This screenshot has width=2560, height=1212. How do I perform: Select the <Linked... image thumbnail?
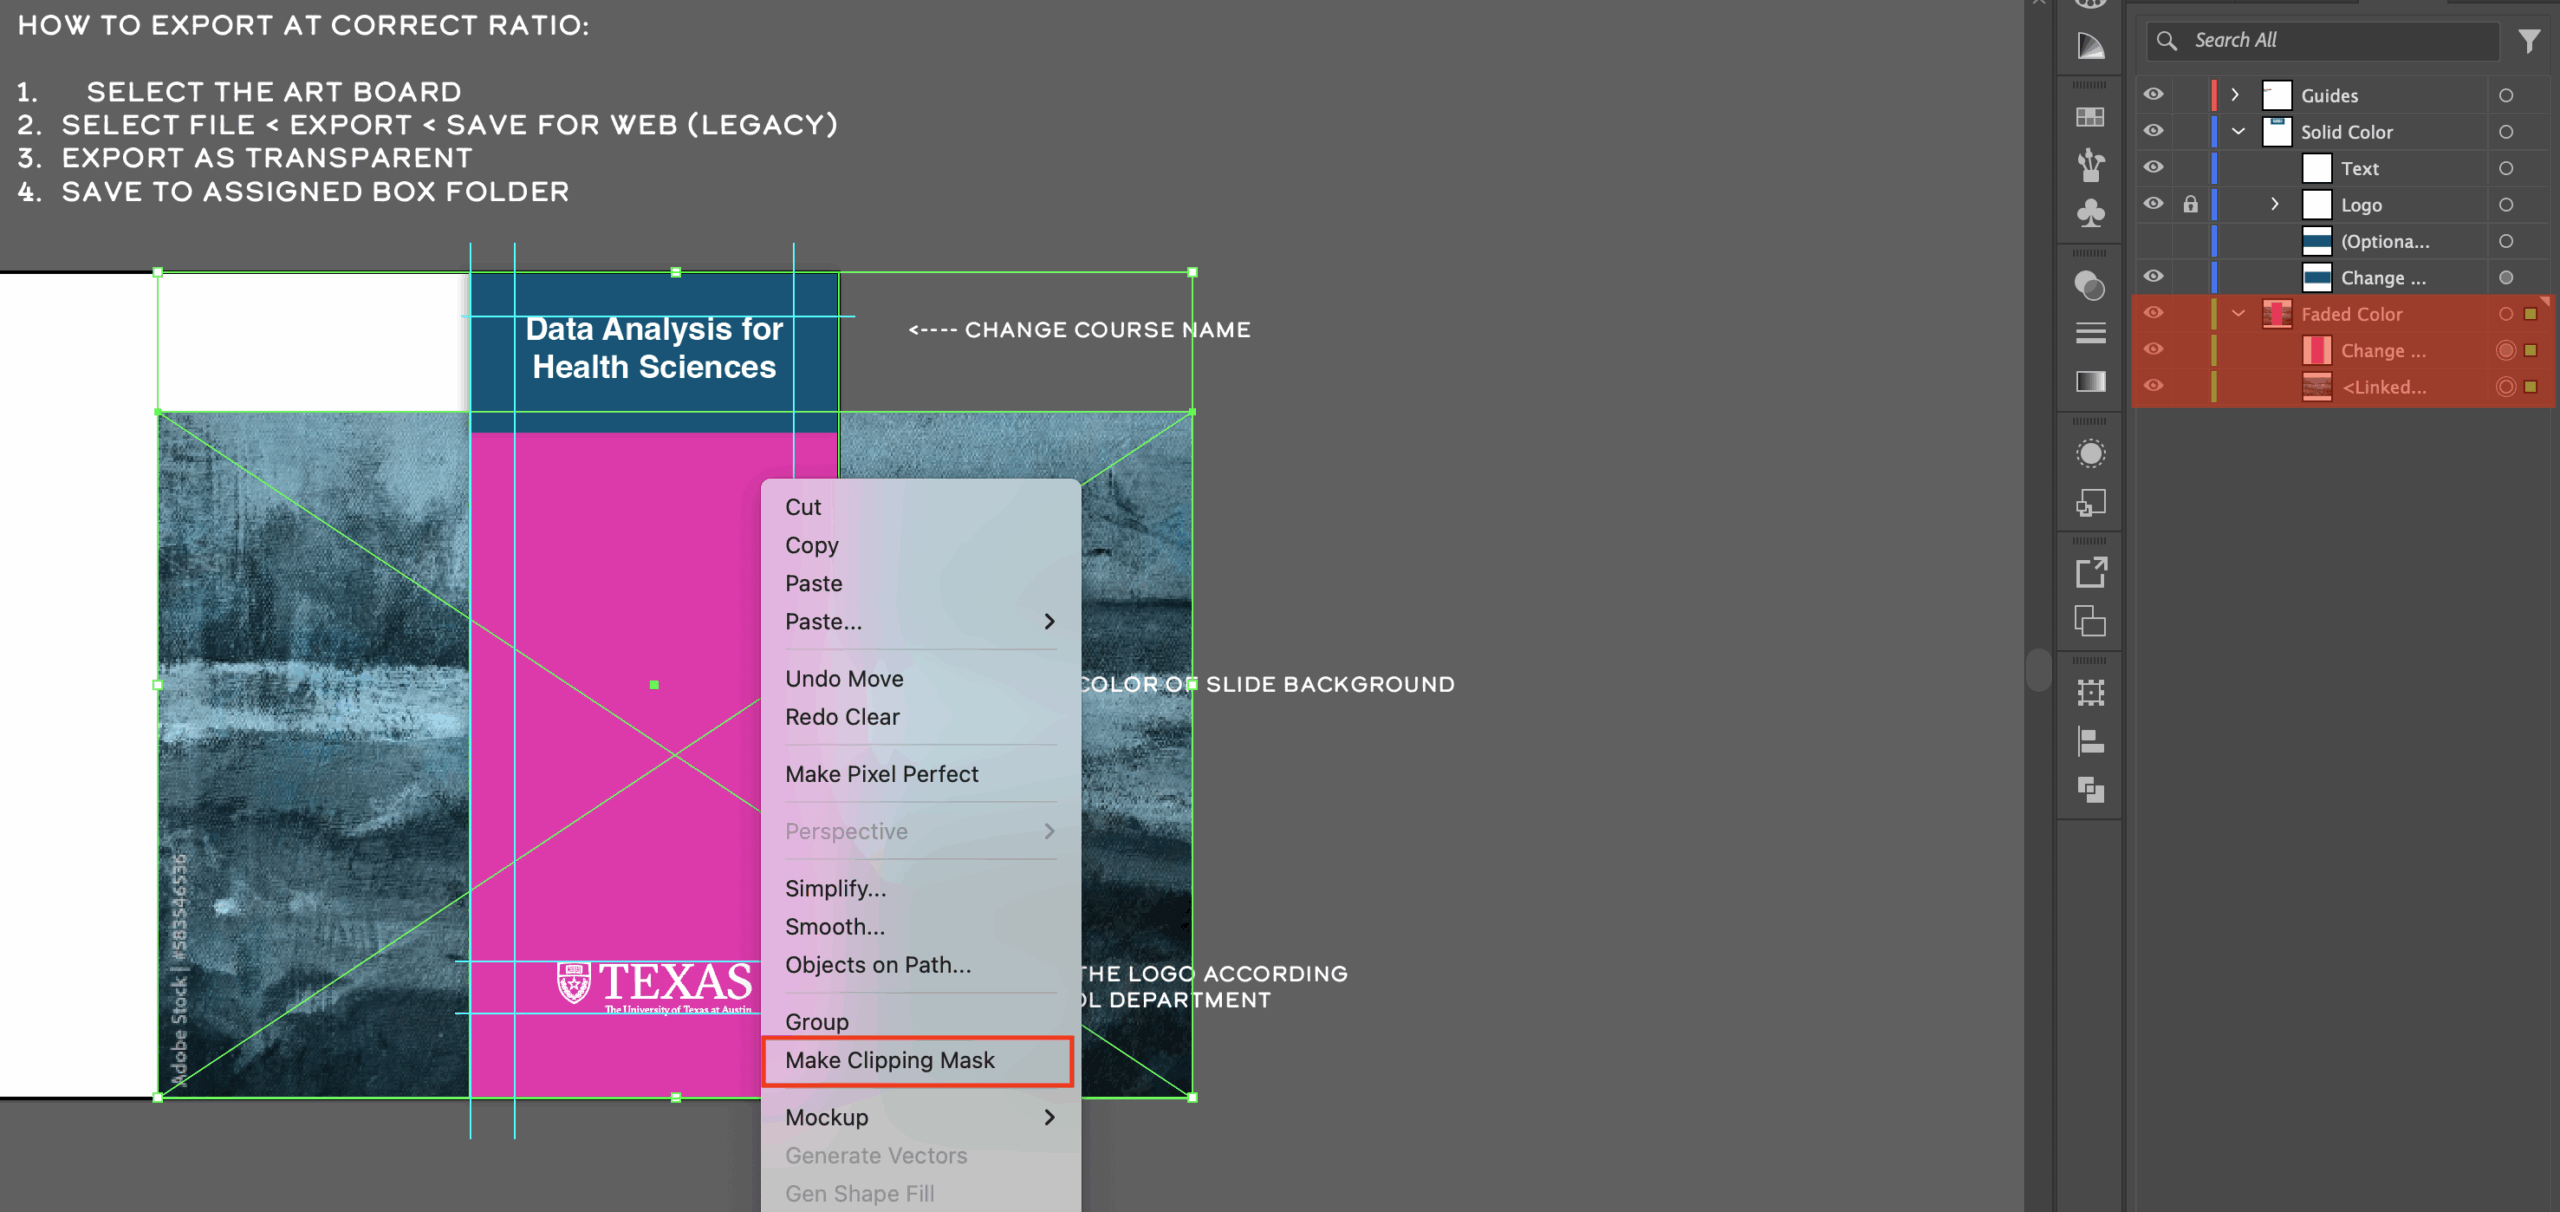pos(2317,387)
